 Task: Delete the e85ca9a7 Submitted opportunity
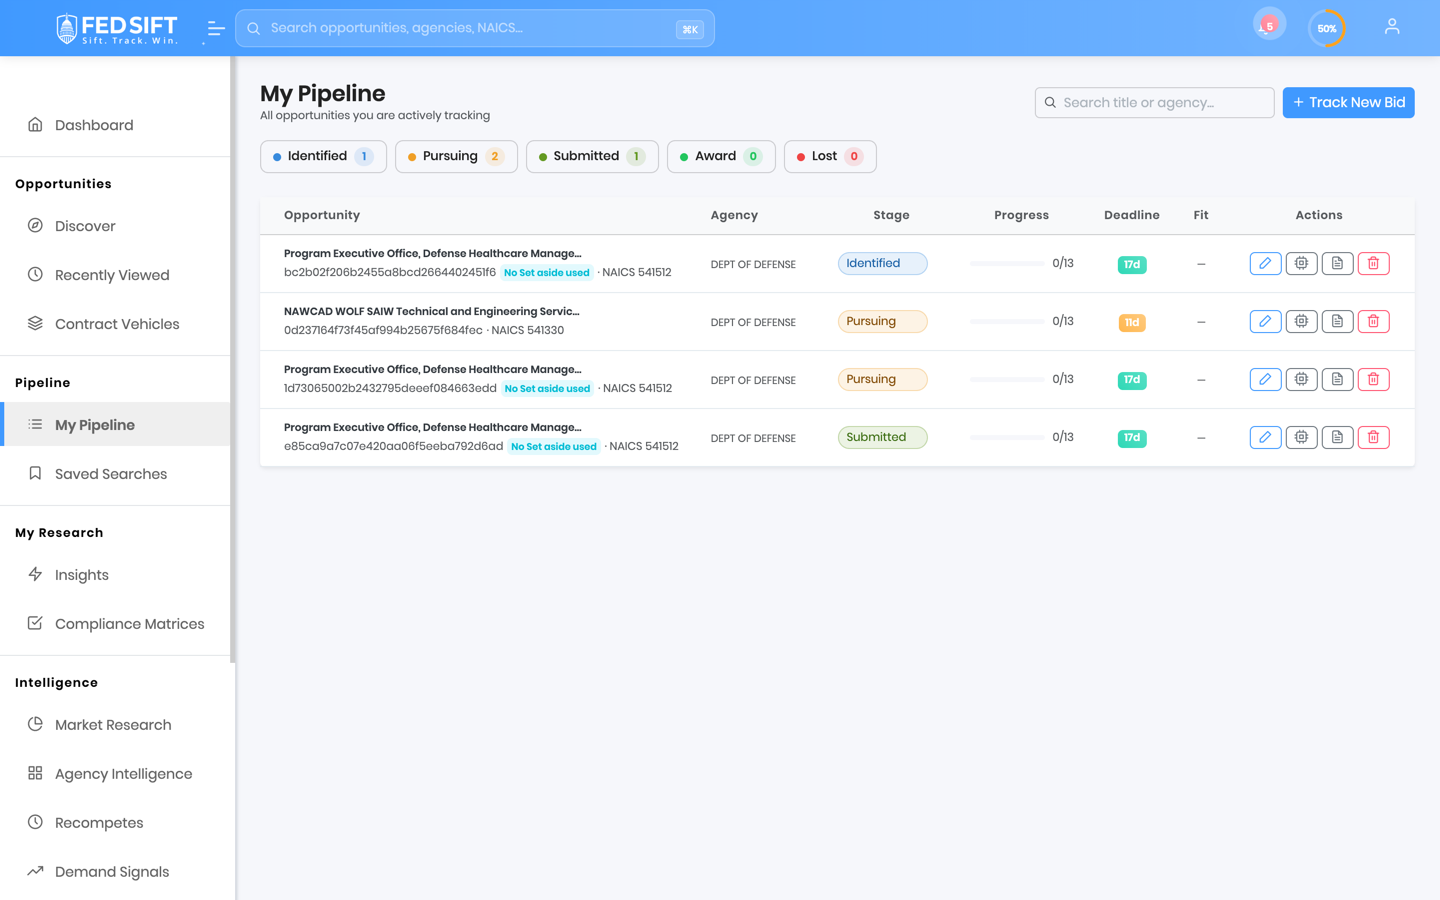1373,438
